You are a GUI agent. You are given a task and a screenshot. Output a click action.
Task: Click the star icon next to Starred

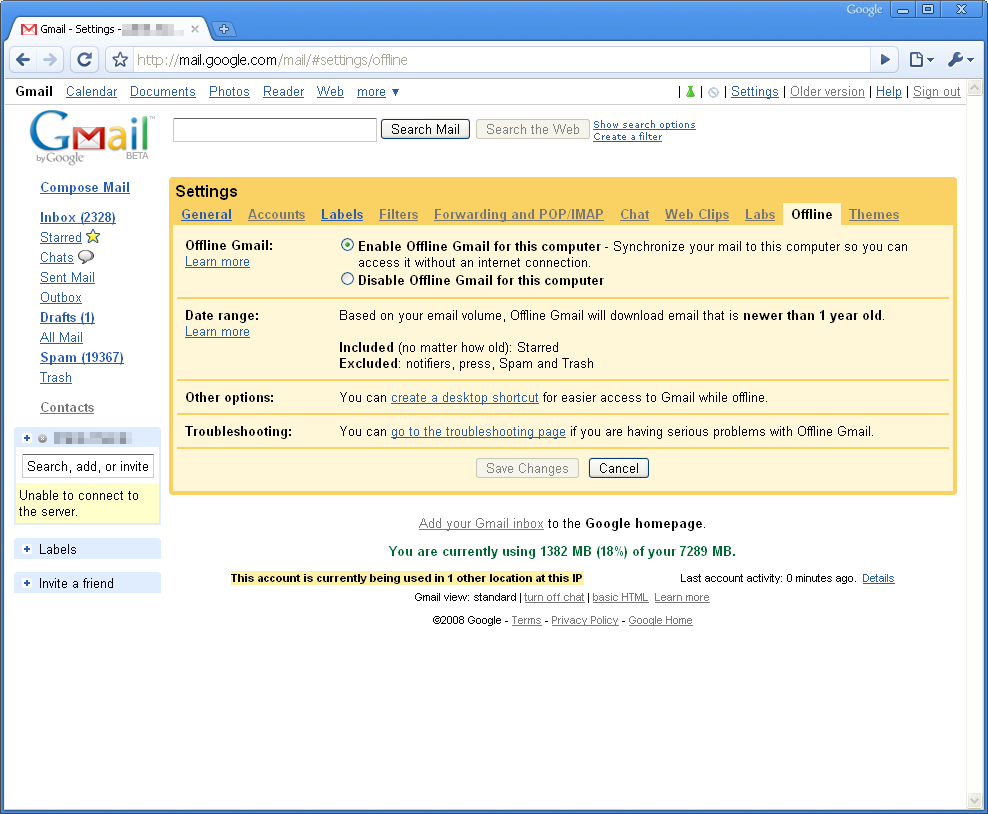[93, 237]
